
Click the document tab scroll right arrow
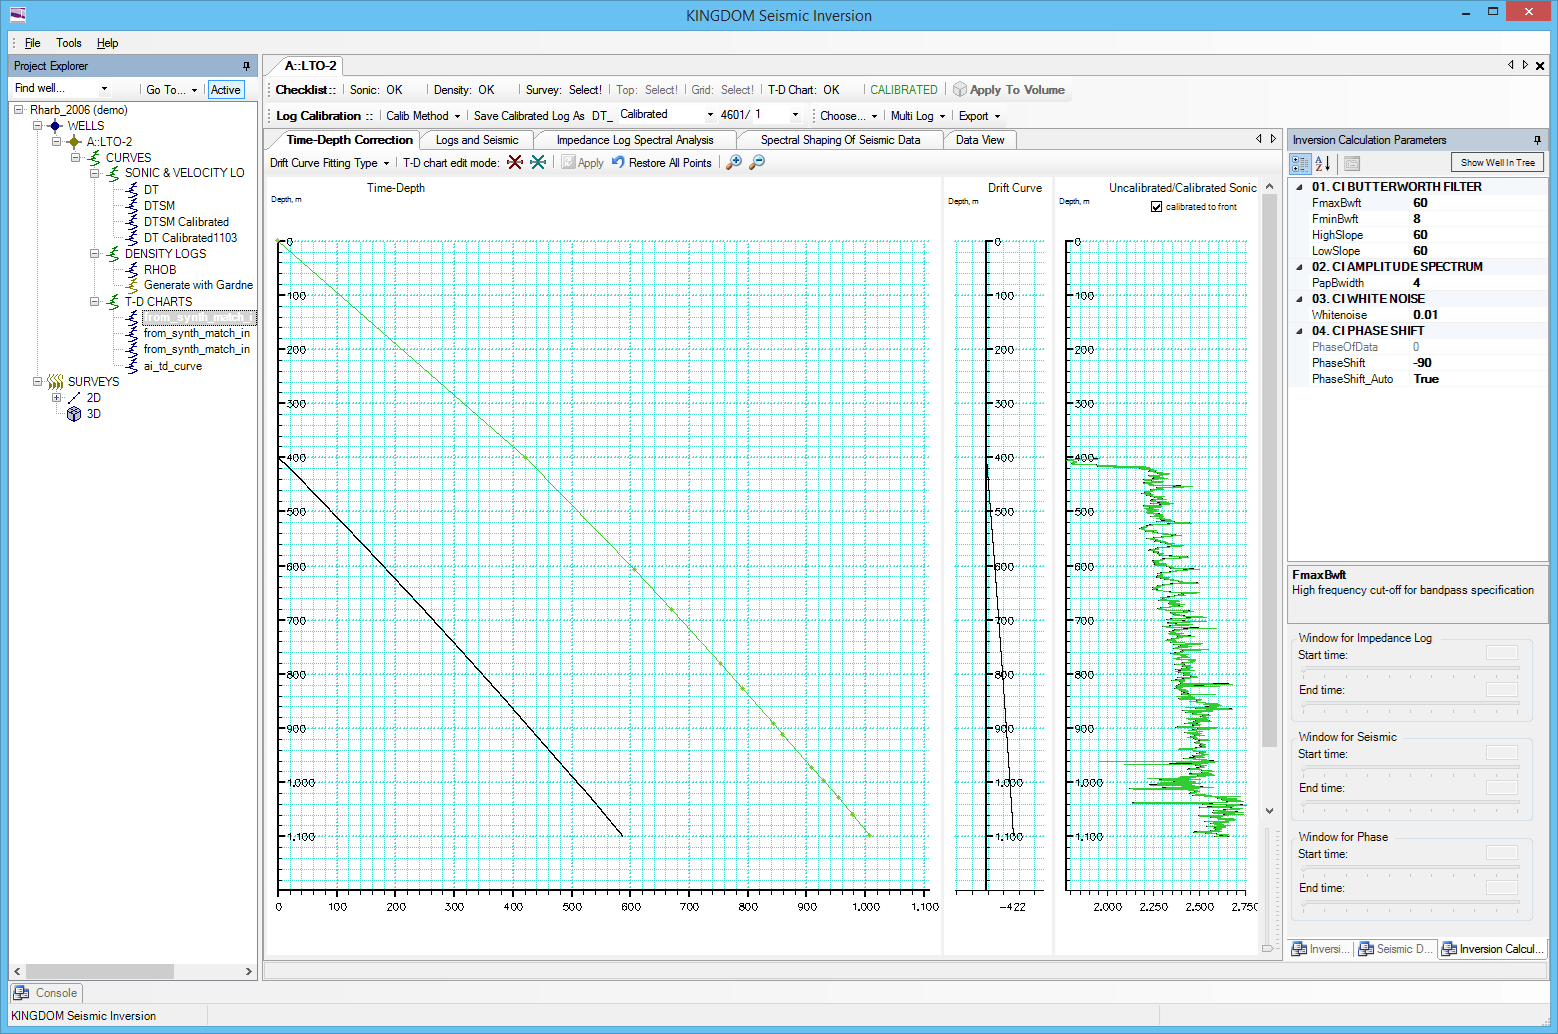[1525, 65]
